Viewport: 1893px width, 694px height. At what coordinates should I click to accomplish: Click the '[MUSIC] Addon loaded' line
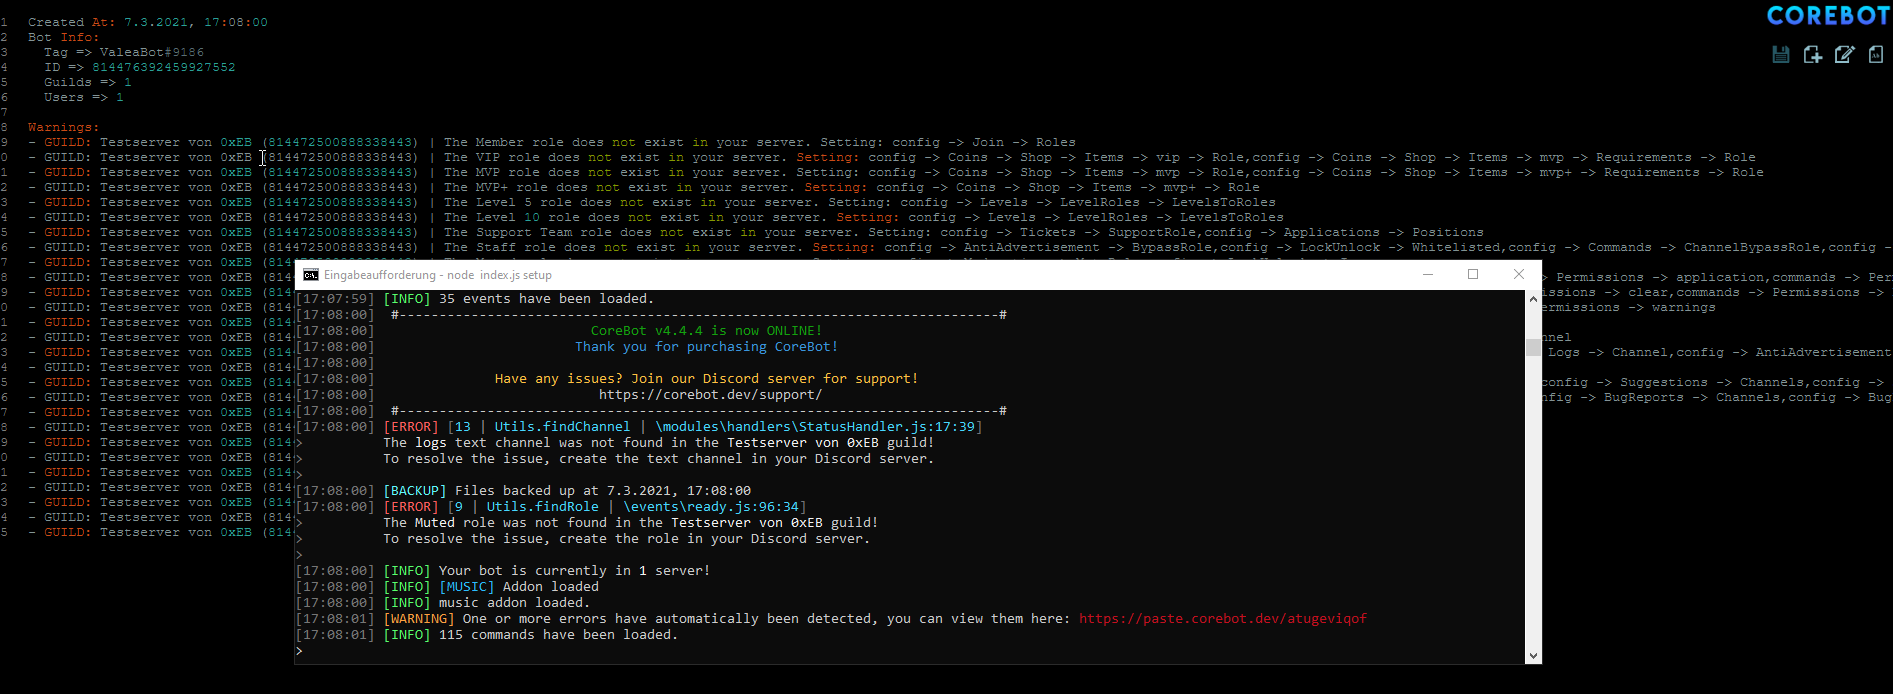[x=447, y=587]
